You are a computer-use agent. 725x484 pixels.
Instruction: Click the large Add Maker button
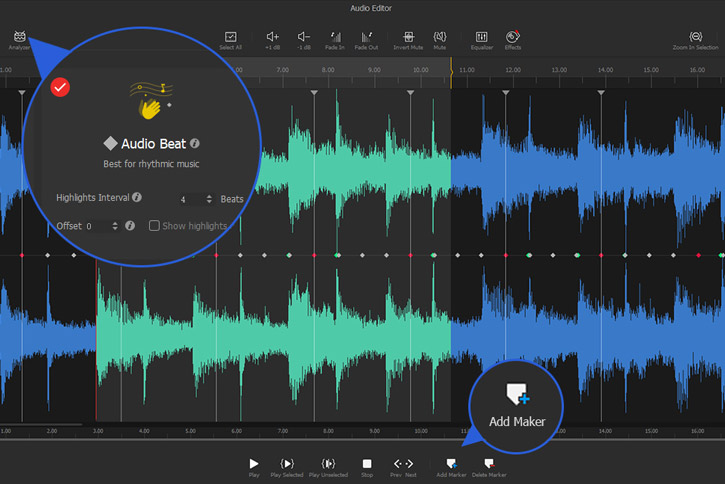coord(517,403)
